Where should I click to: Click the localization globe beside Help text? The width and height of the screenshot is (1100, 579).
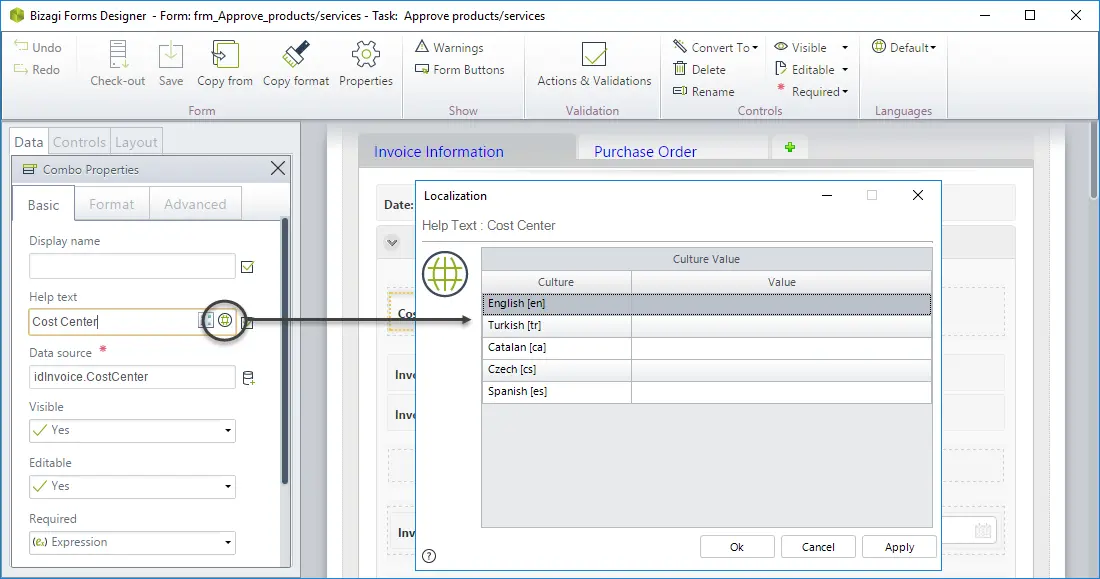click(224, 320)
